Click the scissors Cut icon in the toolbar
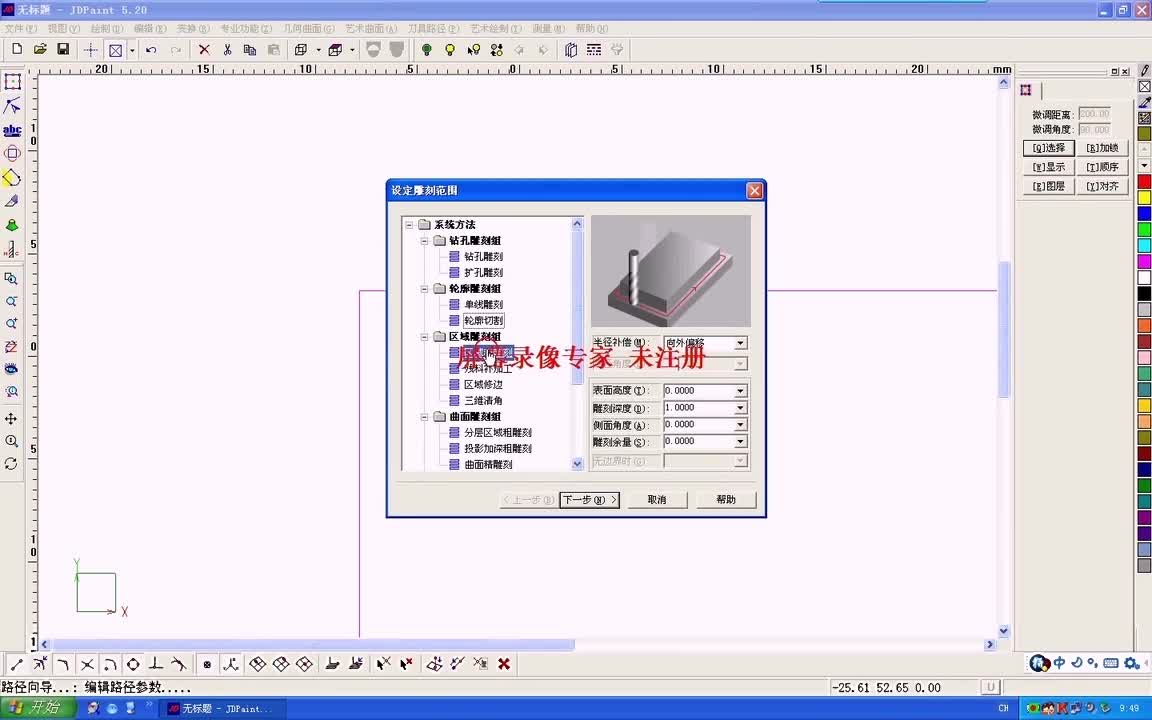Image resolution: width=1152 pixels, height=720 pixels. coord(226,49)
